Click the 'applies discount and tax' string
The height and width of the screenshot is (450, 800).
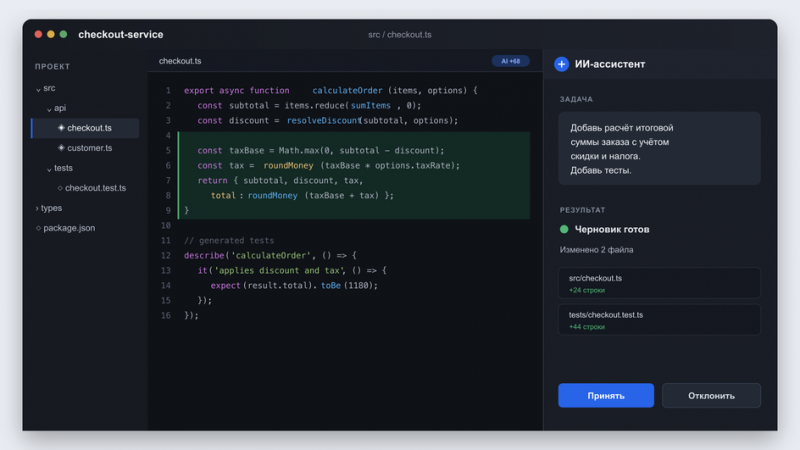coord(279,270)
